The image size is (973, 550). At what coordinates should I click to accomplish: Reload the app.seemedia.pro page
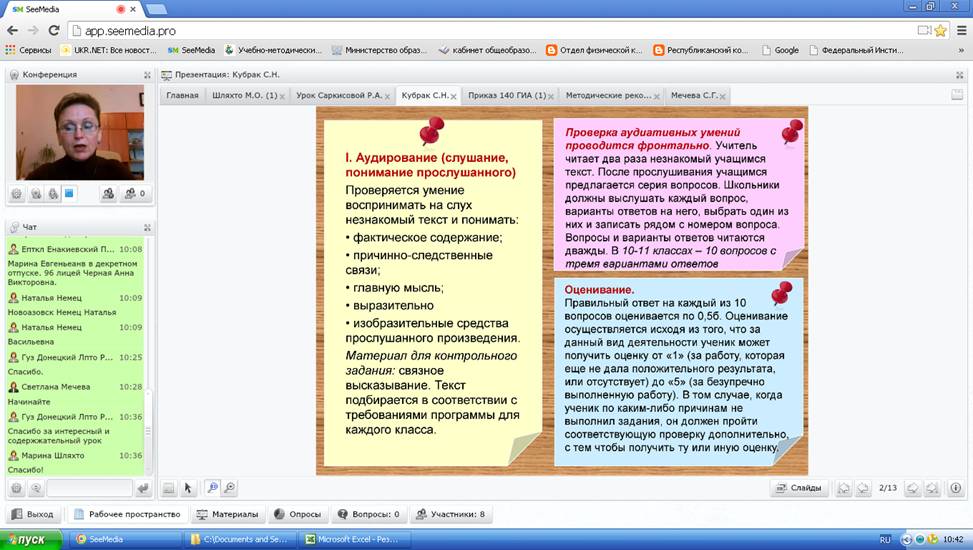[x=54, y=30]
